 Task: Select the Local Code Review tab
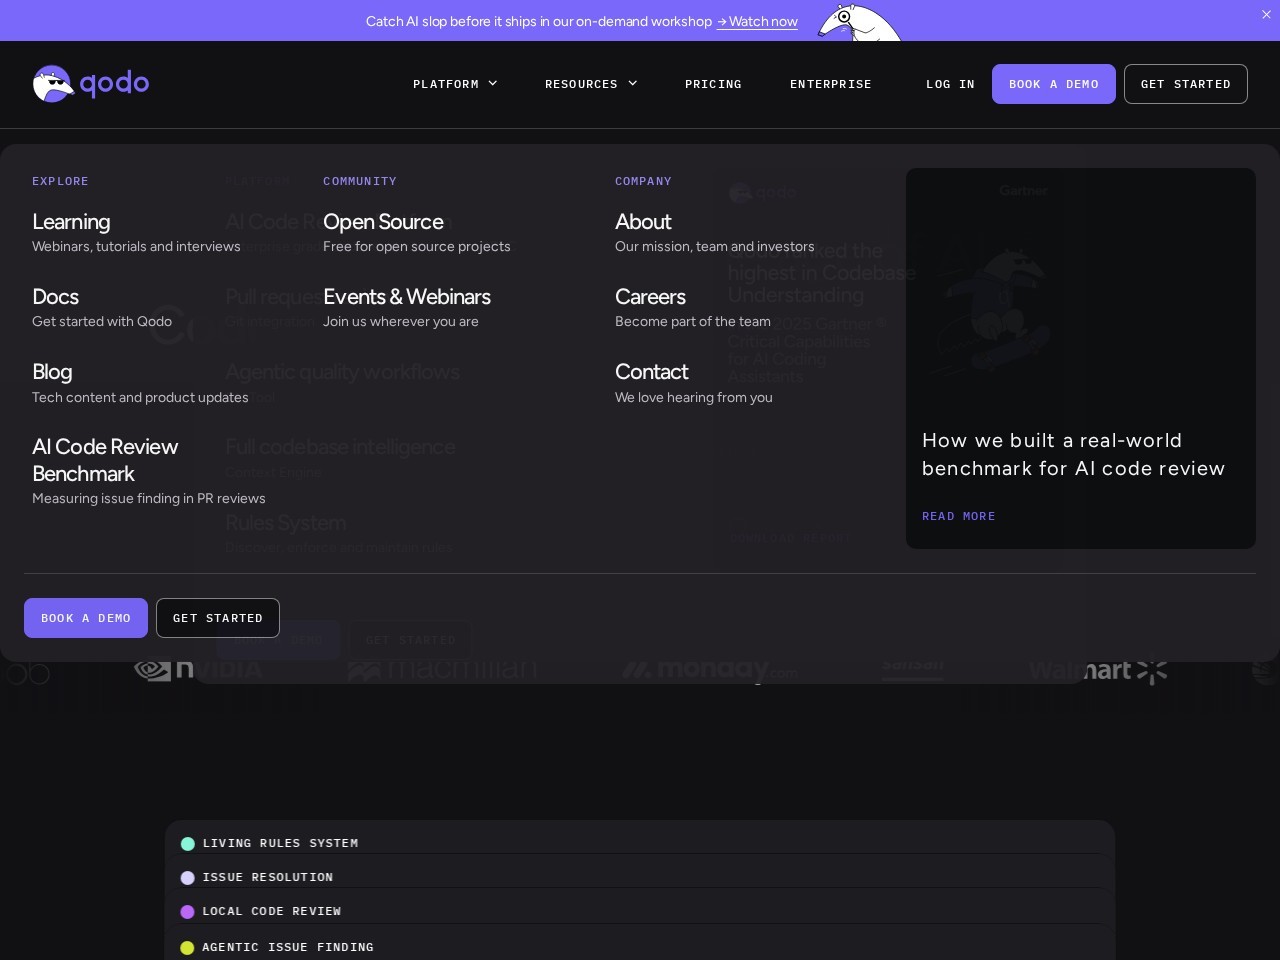[272, 911]
